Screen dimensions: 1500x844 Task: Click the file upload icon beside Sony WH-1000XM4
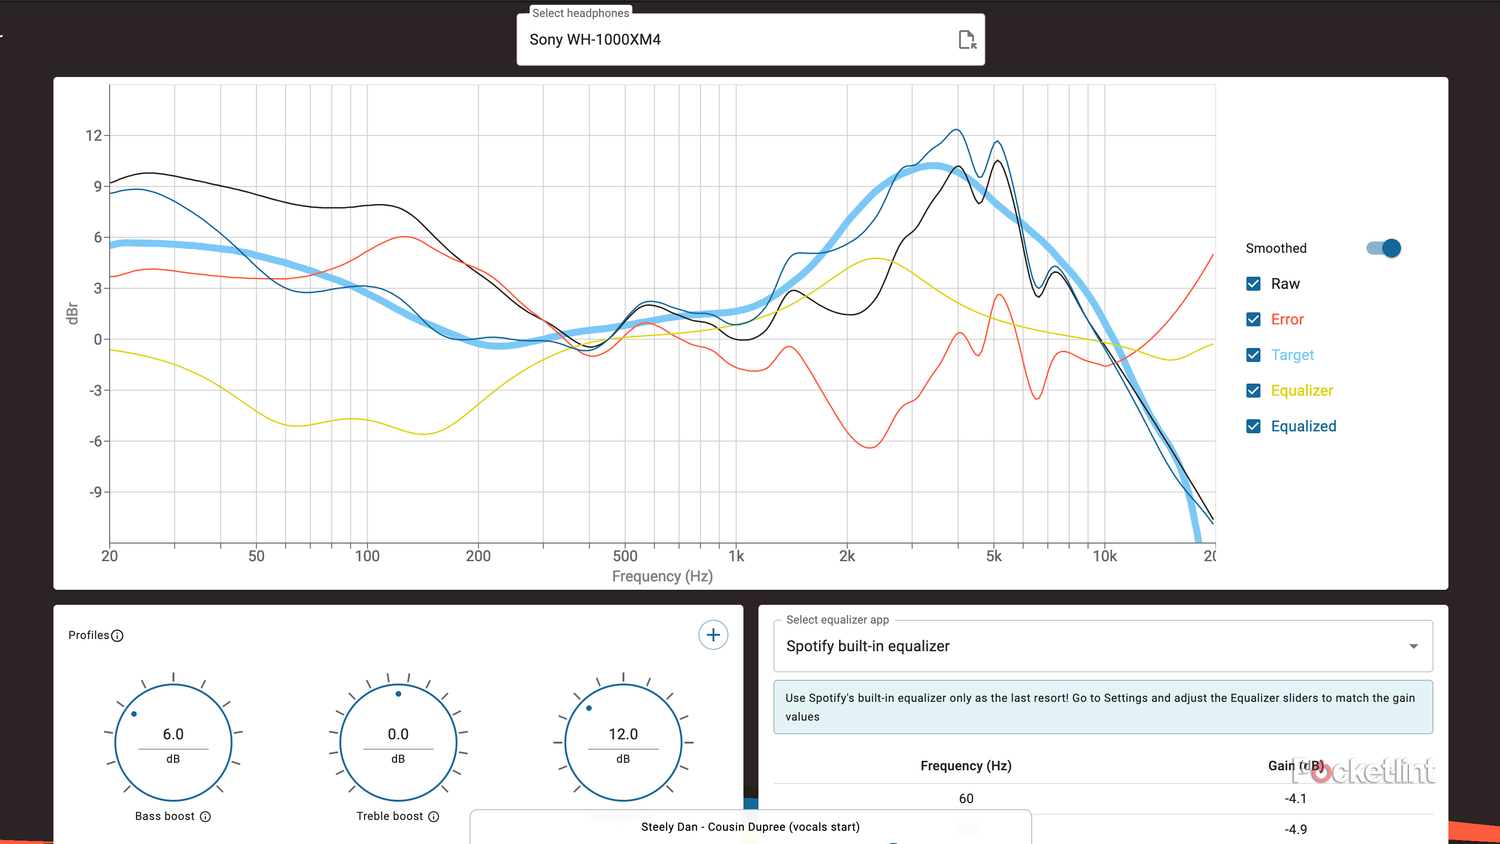966,40
